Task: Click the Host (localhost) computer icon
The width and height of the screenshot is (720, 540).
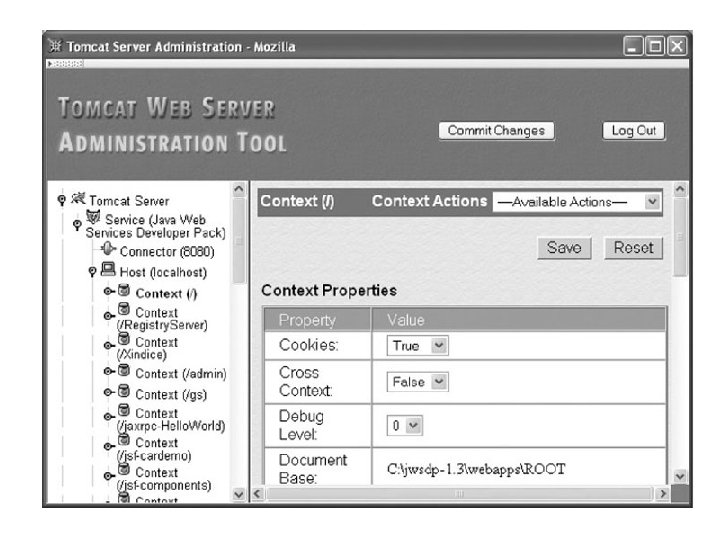Action: click(108, 269)
